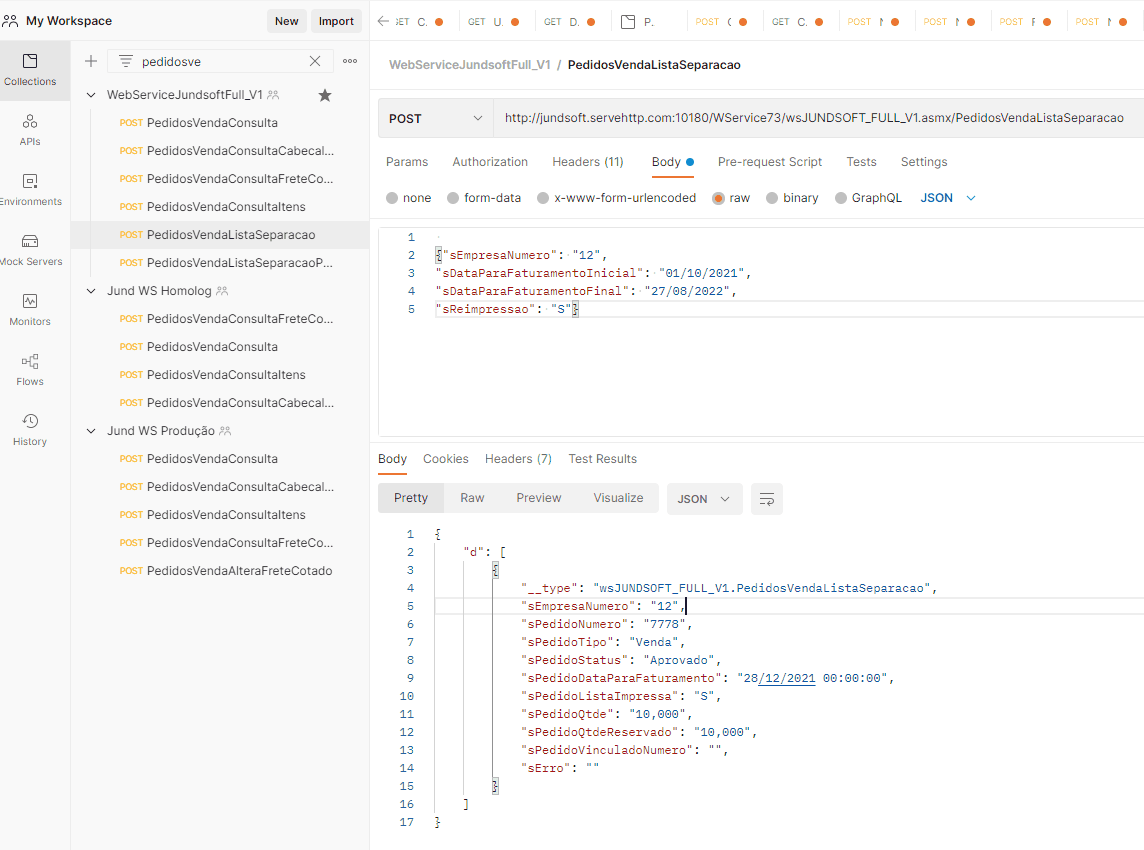Choose the binary body radio button
Image resolution: width=1144 pixels, height=850 pixels.
(772, 198)
